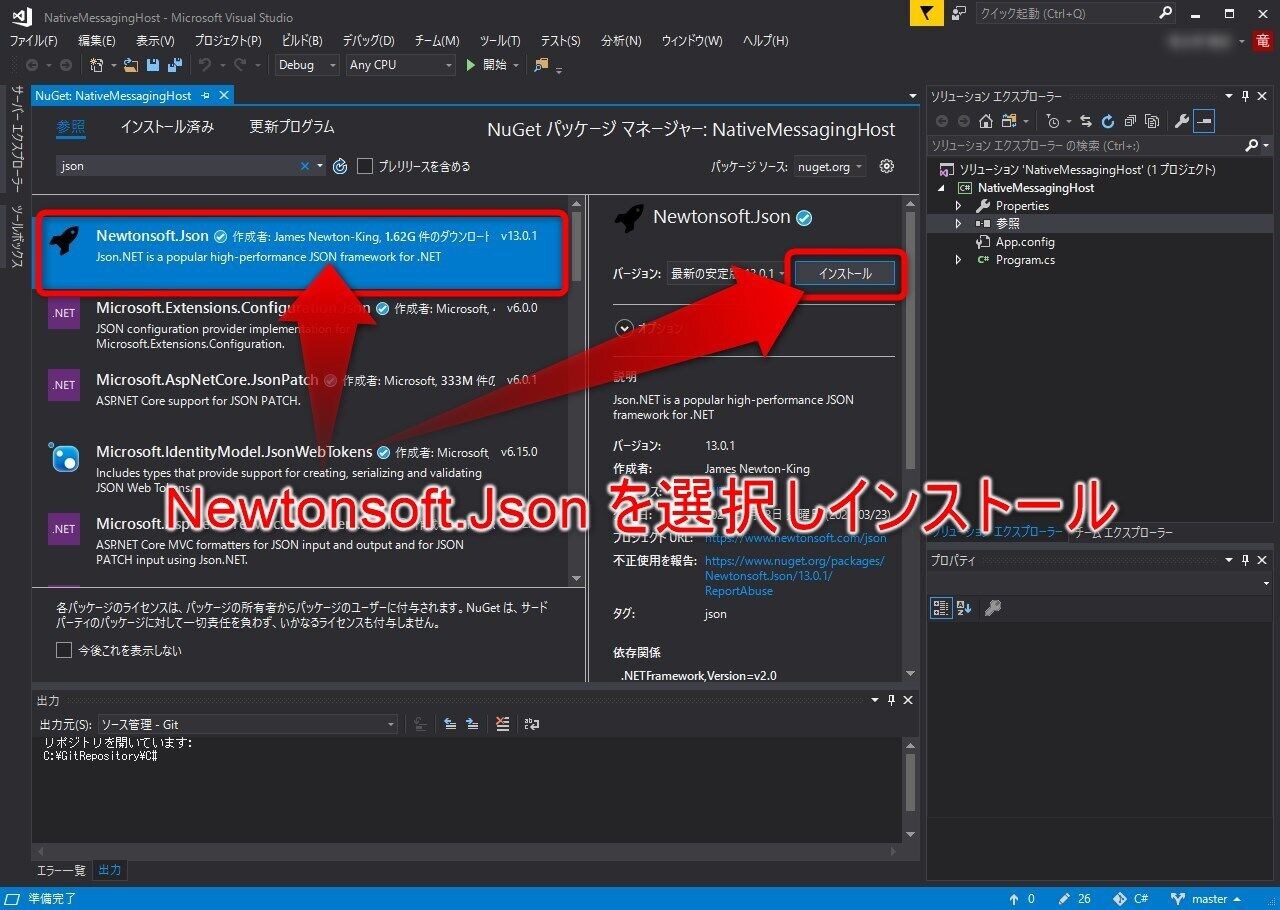The image size is (1280, 910).
Task: Click the Show All Files icon
Action: click(x=1151, y=121)
